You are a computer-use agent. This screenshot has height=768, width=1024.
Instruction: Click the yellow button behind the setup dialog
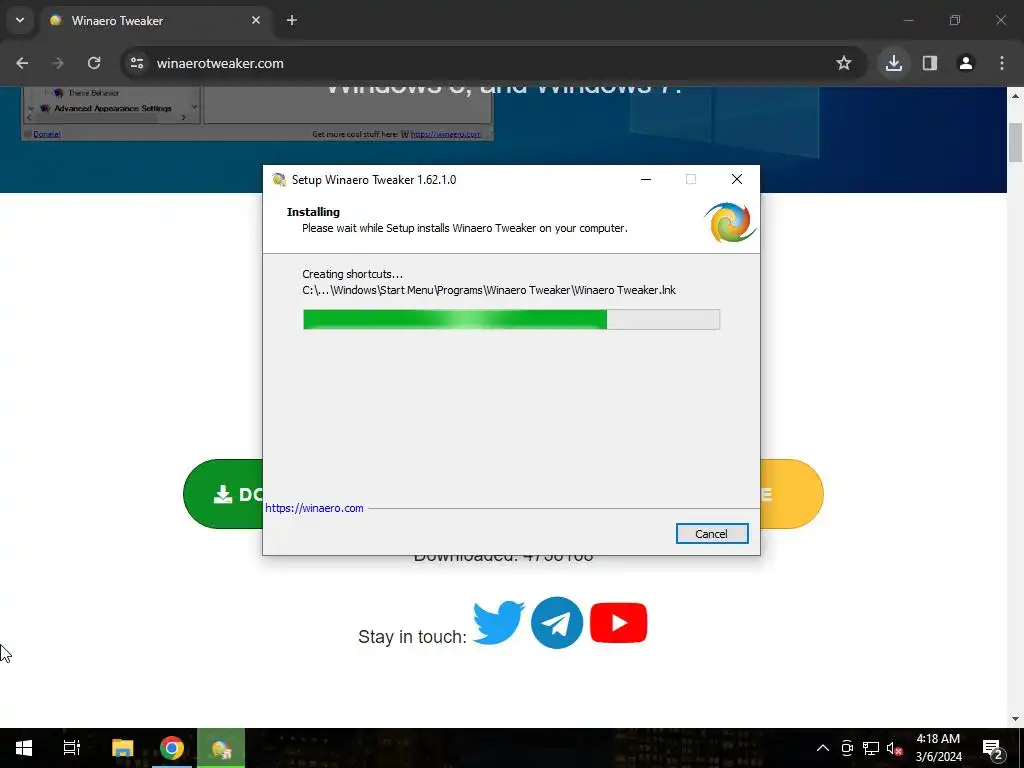792,494
